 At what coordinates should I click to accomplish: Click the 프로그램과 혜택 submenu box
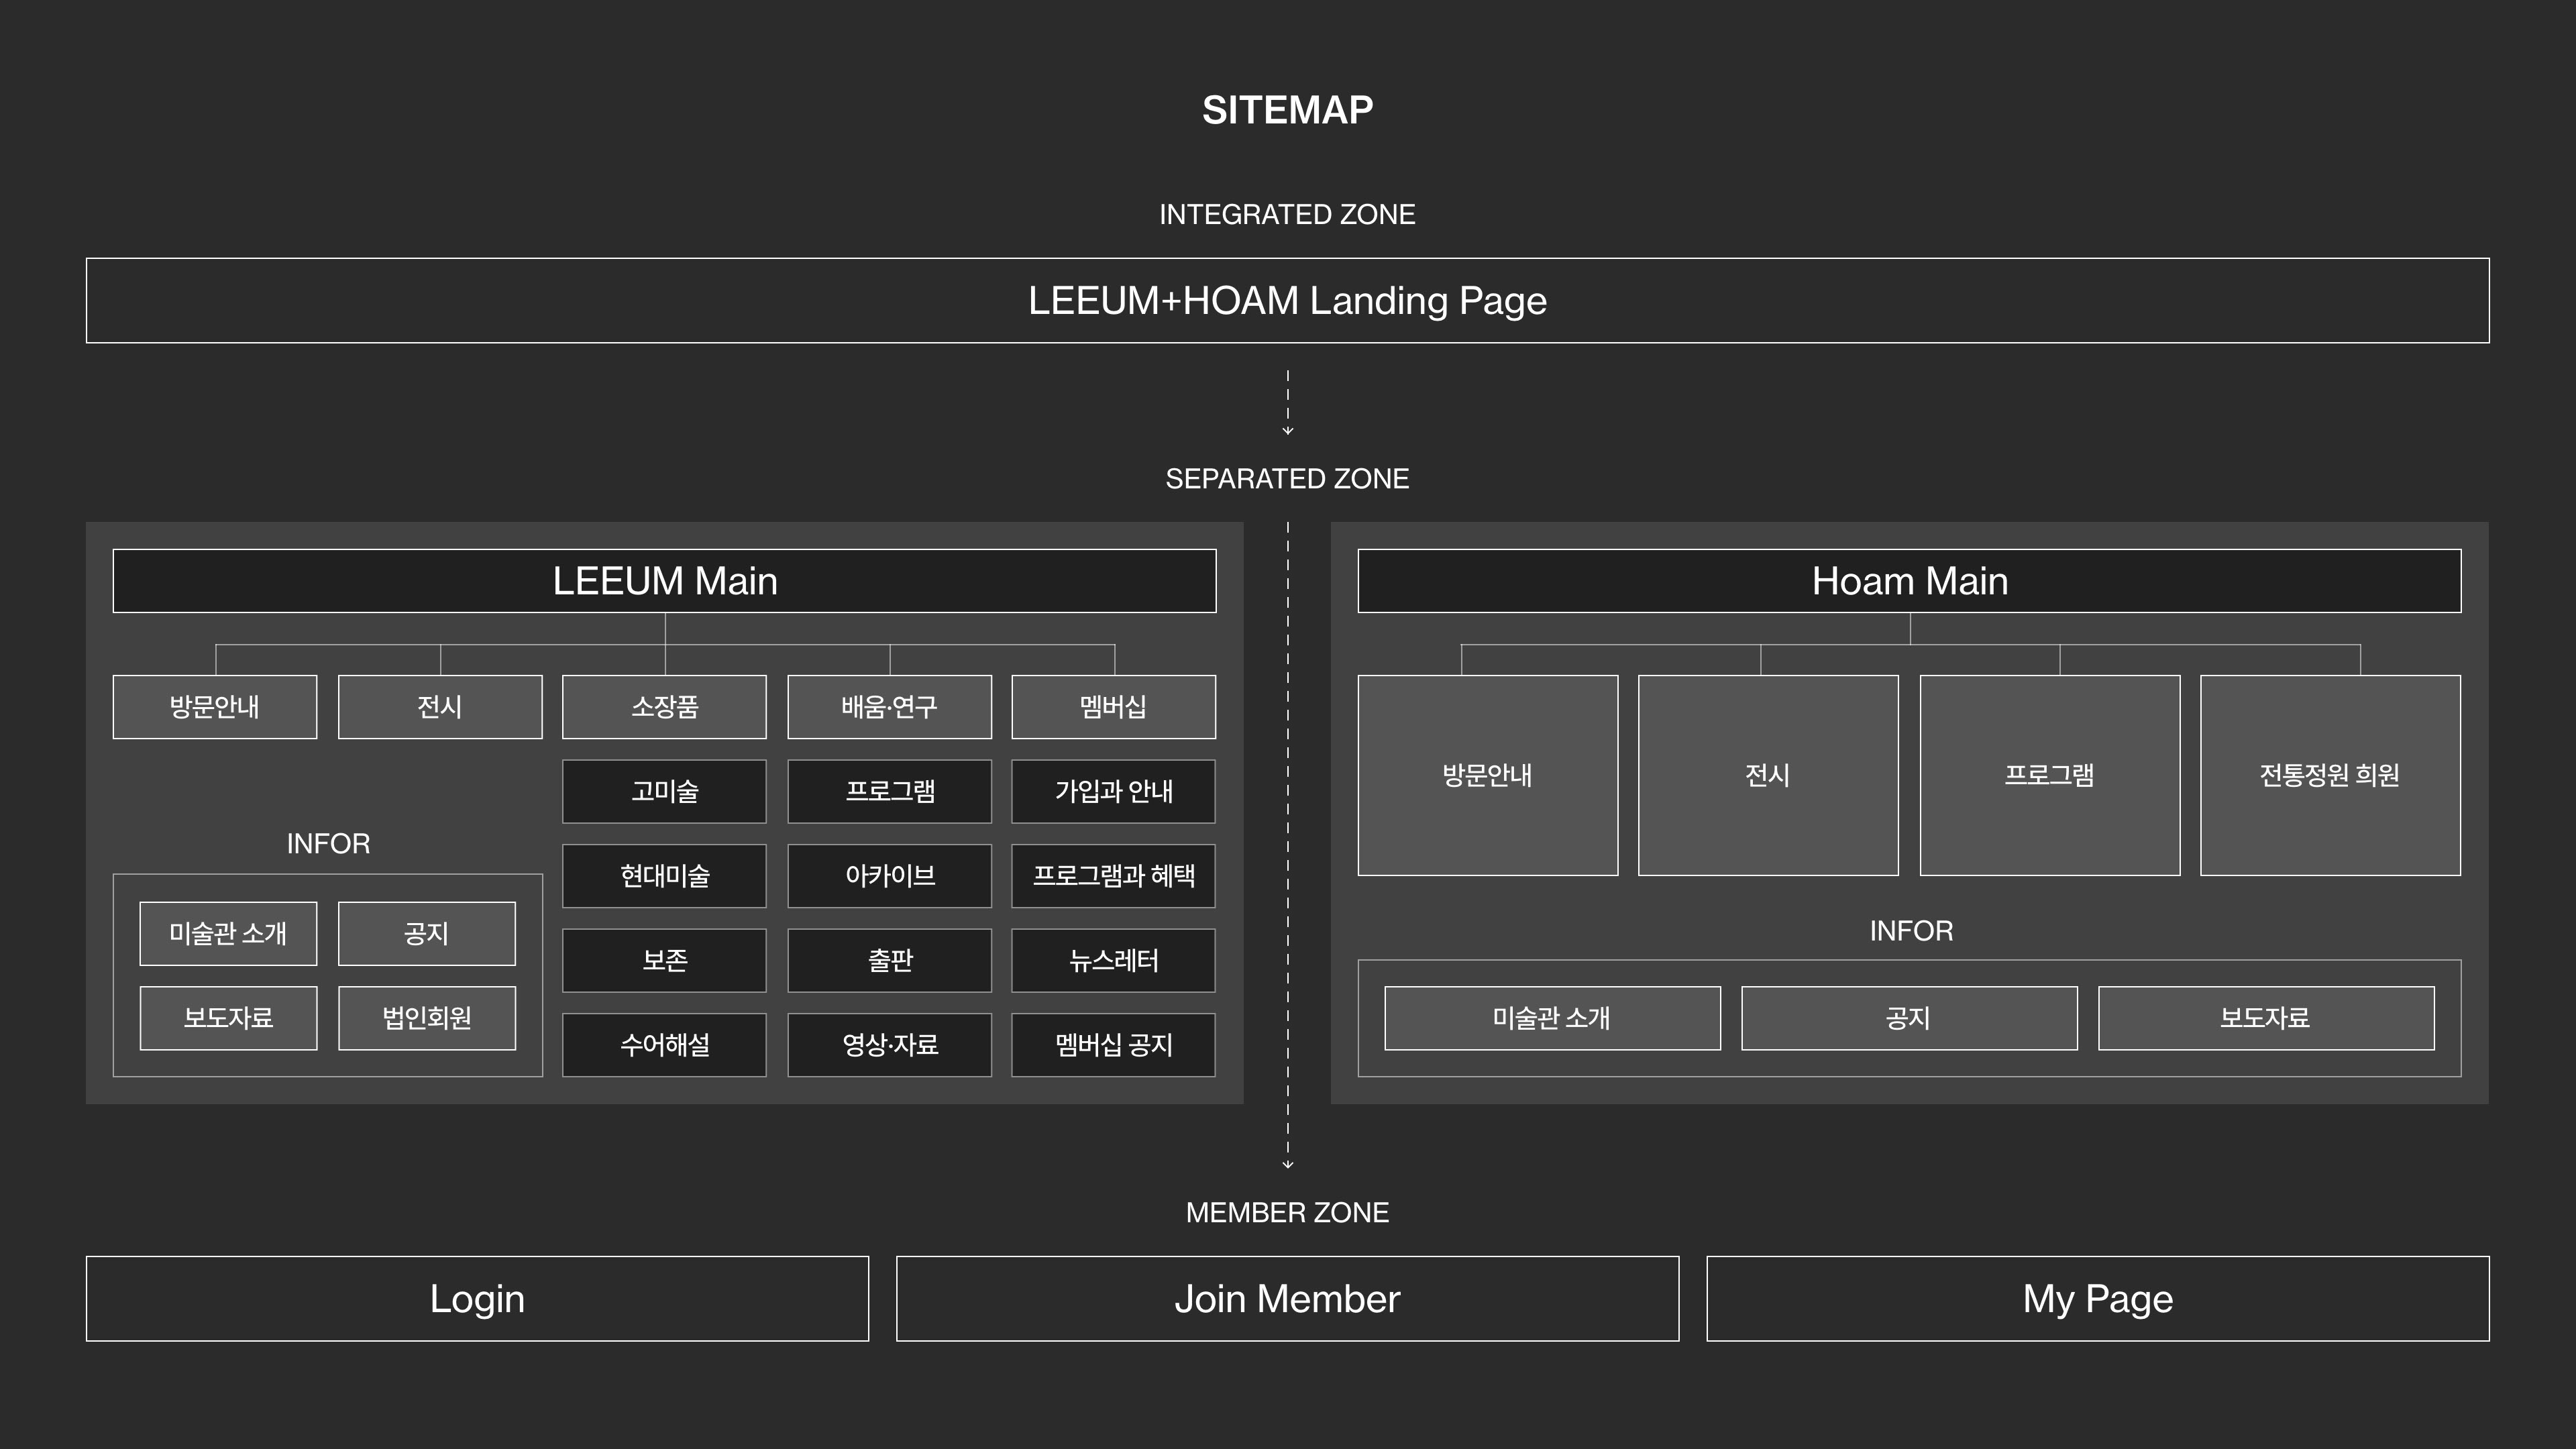[1113, 876]
